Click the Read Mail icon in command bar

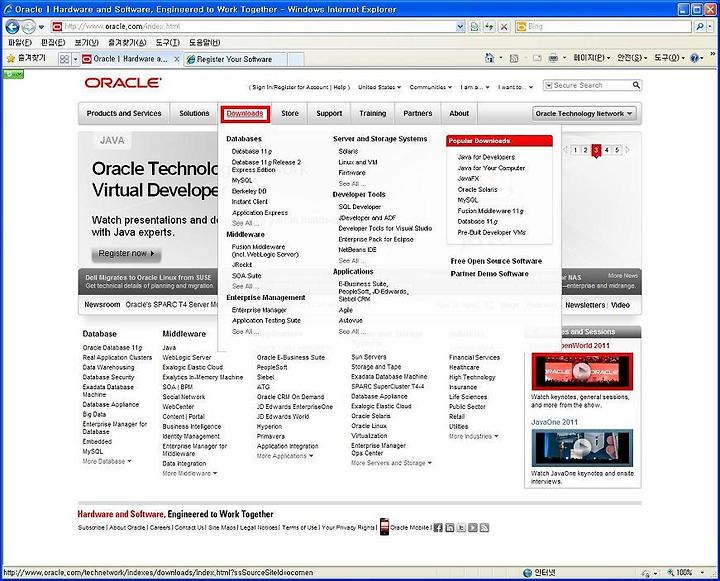point(537,58)
